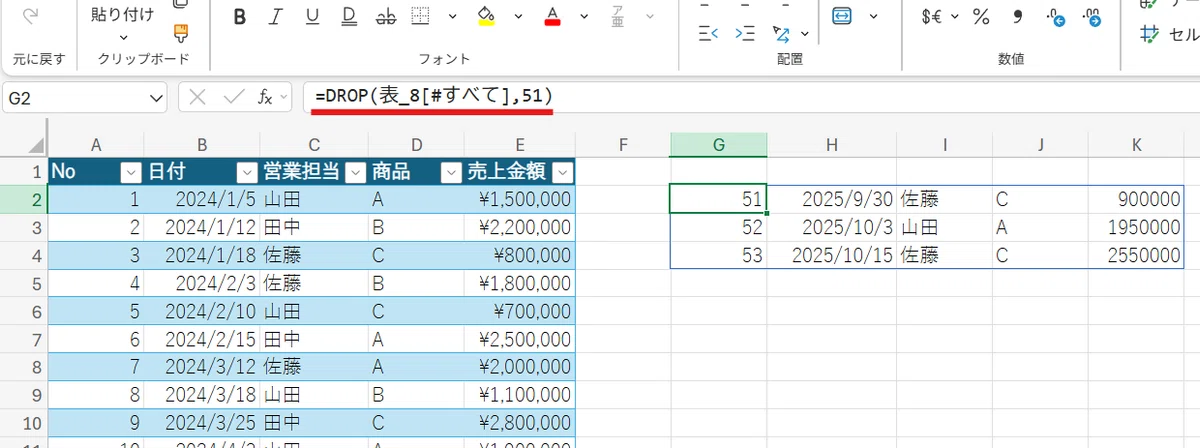1200x448 pixels.
Task: Click the cell borders icon
Action: (422, 17)
